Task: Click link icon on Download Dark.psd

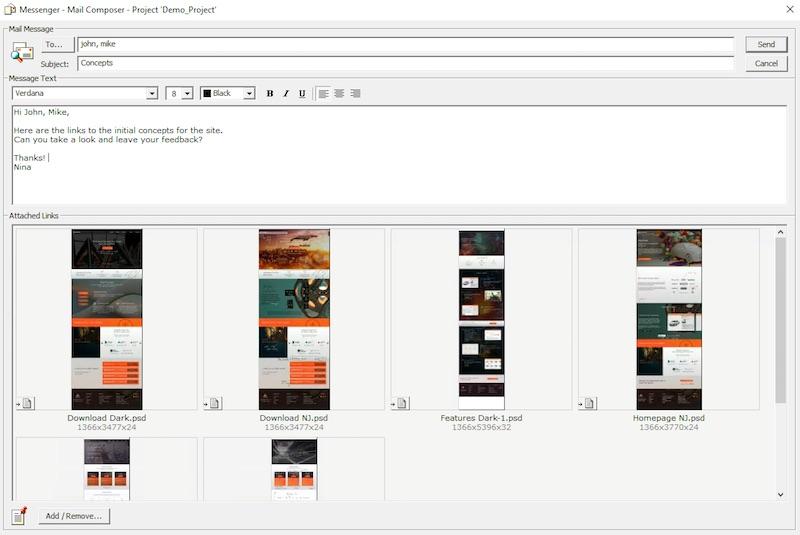Action: click(25, 403)
